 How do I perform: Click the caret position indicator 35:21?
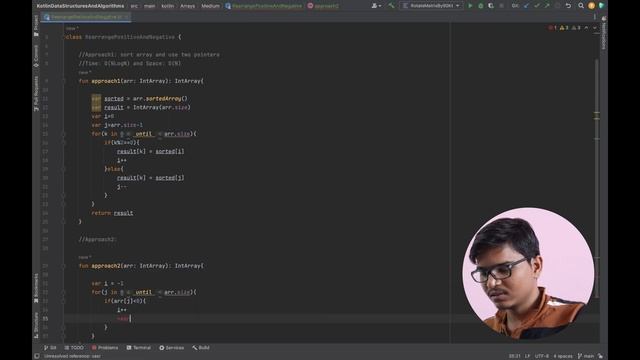pos(514,356)
